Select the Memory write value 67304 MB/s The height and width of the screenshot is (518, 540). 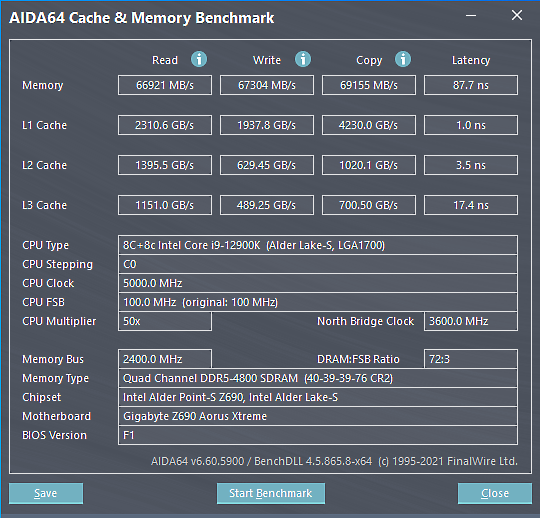click(267, 85)
